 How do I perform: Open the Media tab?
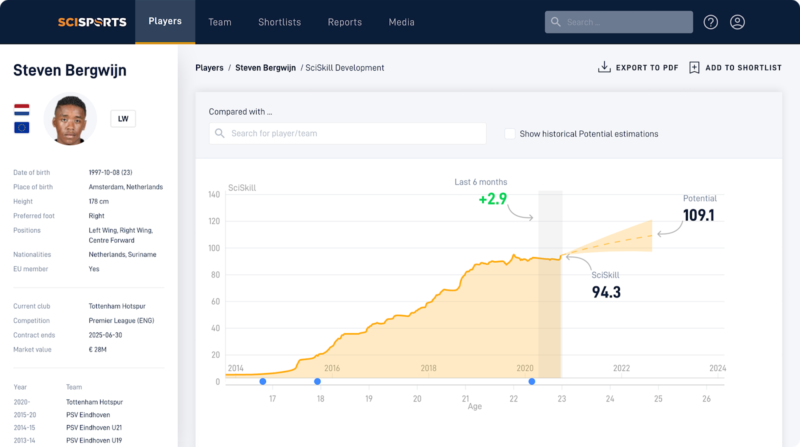(x=402, y=22)
